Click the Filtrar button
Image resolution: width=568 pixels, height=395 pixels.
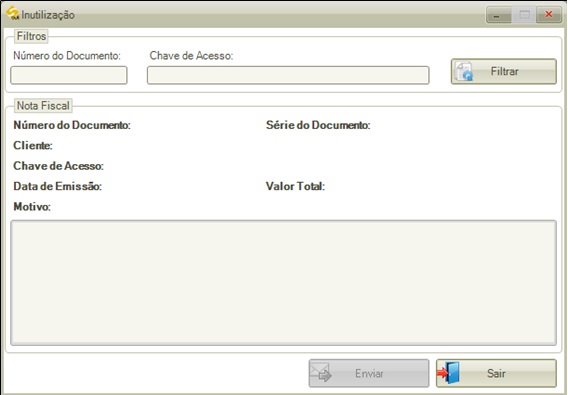(x=504, y=71)
